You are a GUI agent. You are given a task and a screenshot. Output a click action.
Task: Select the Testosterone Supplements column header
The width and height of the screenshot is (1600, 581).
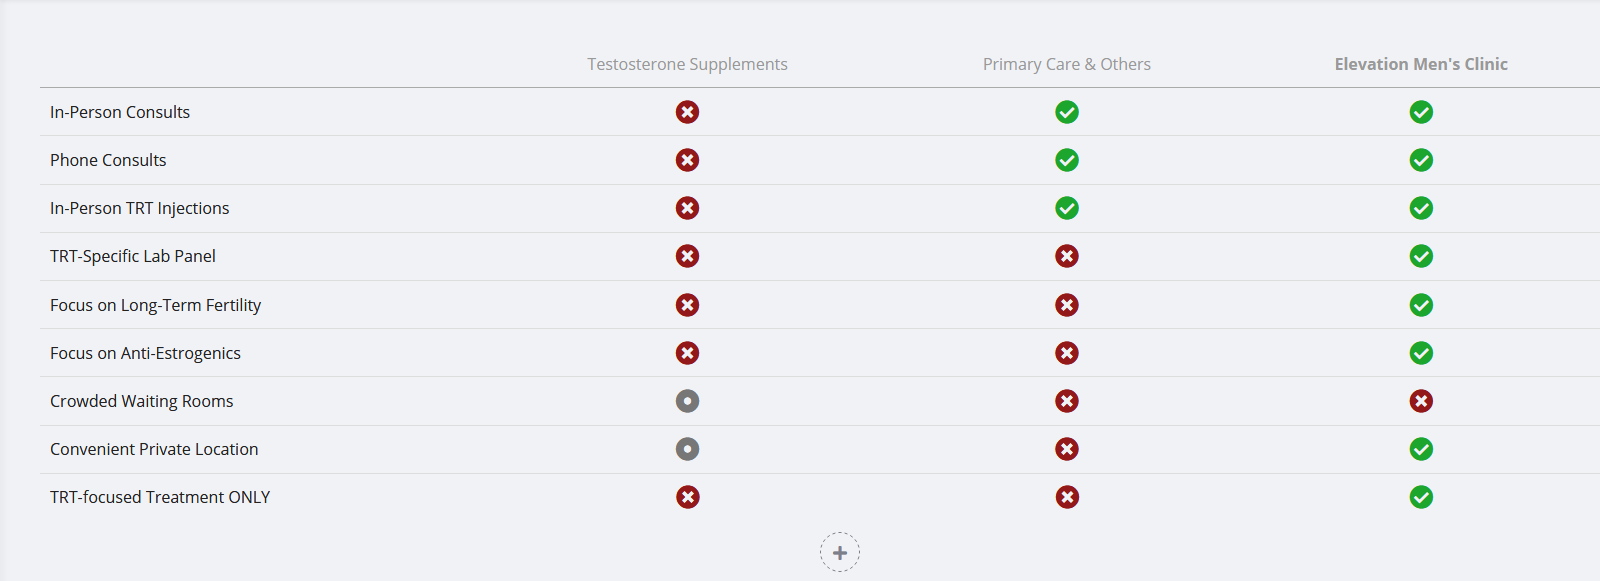tap(687, 64)
